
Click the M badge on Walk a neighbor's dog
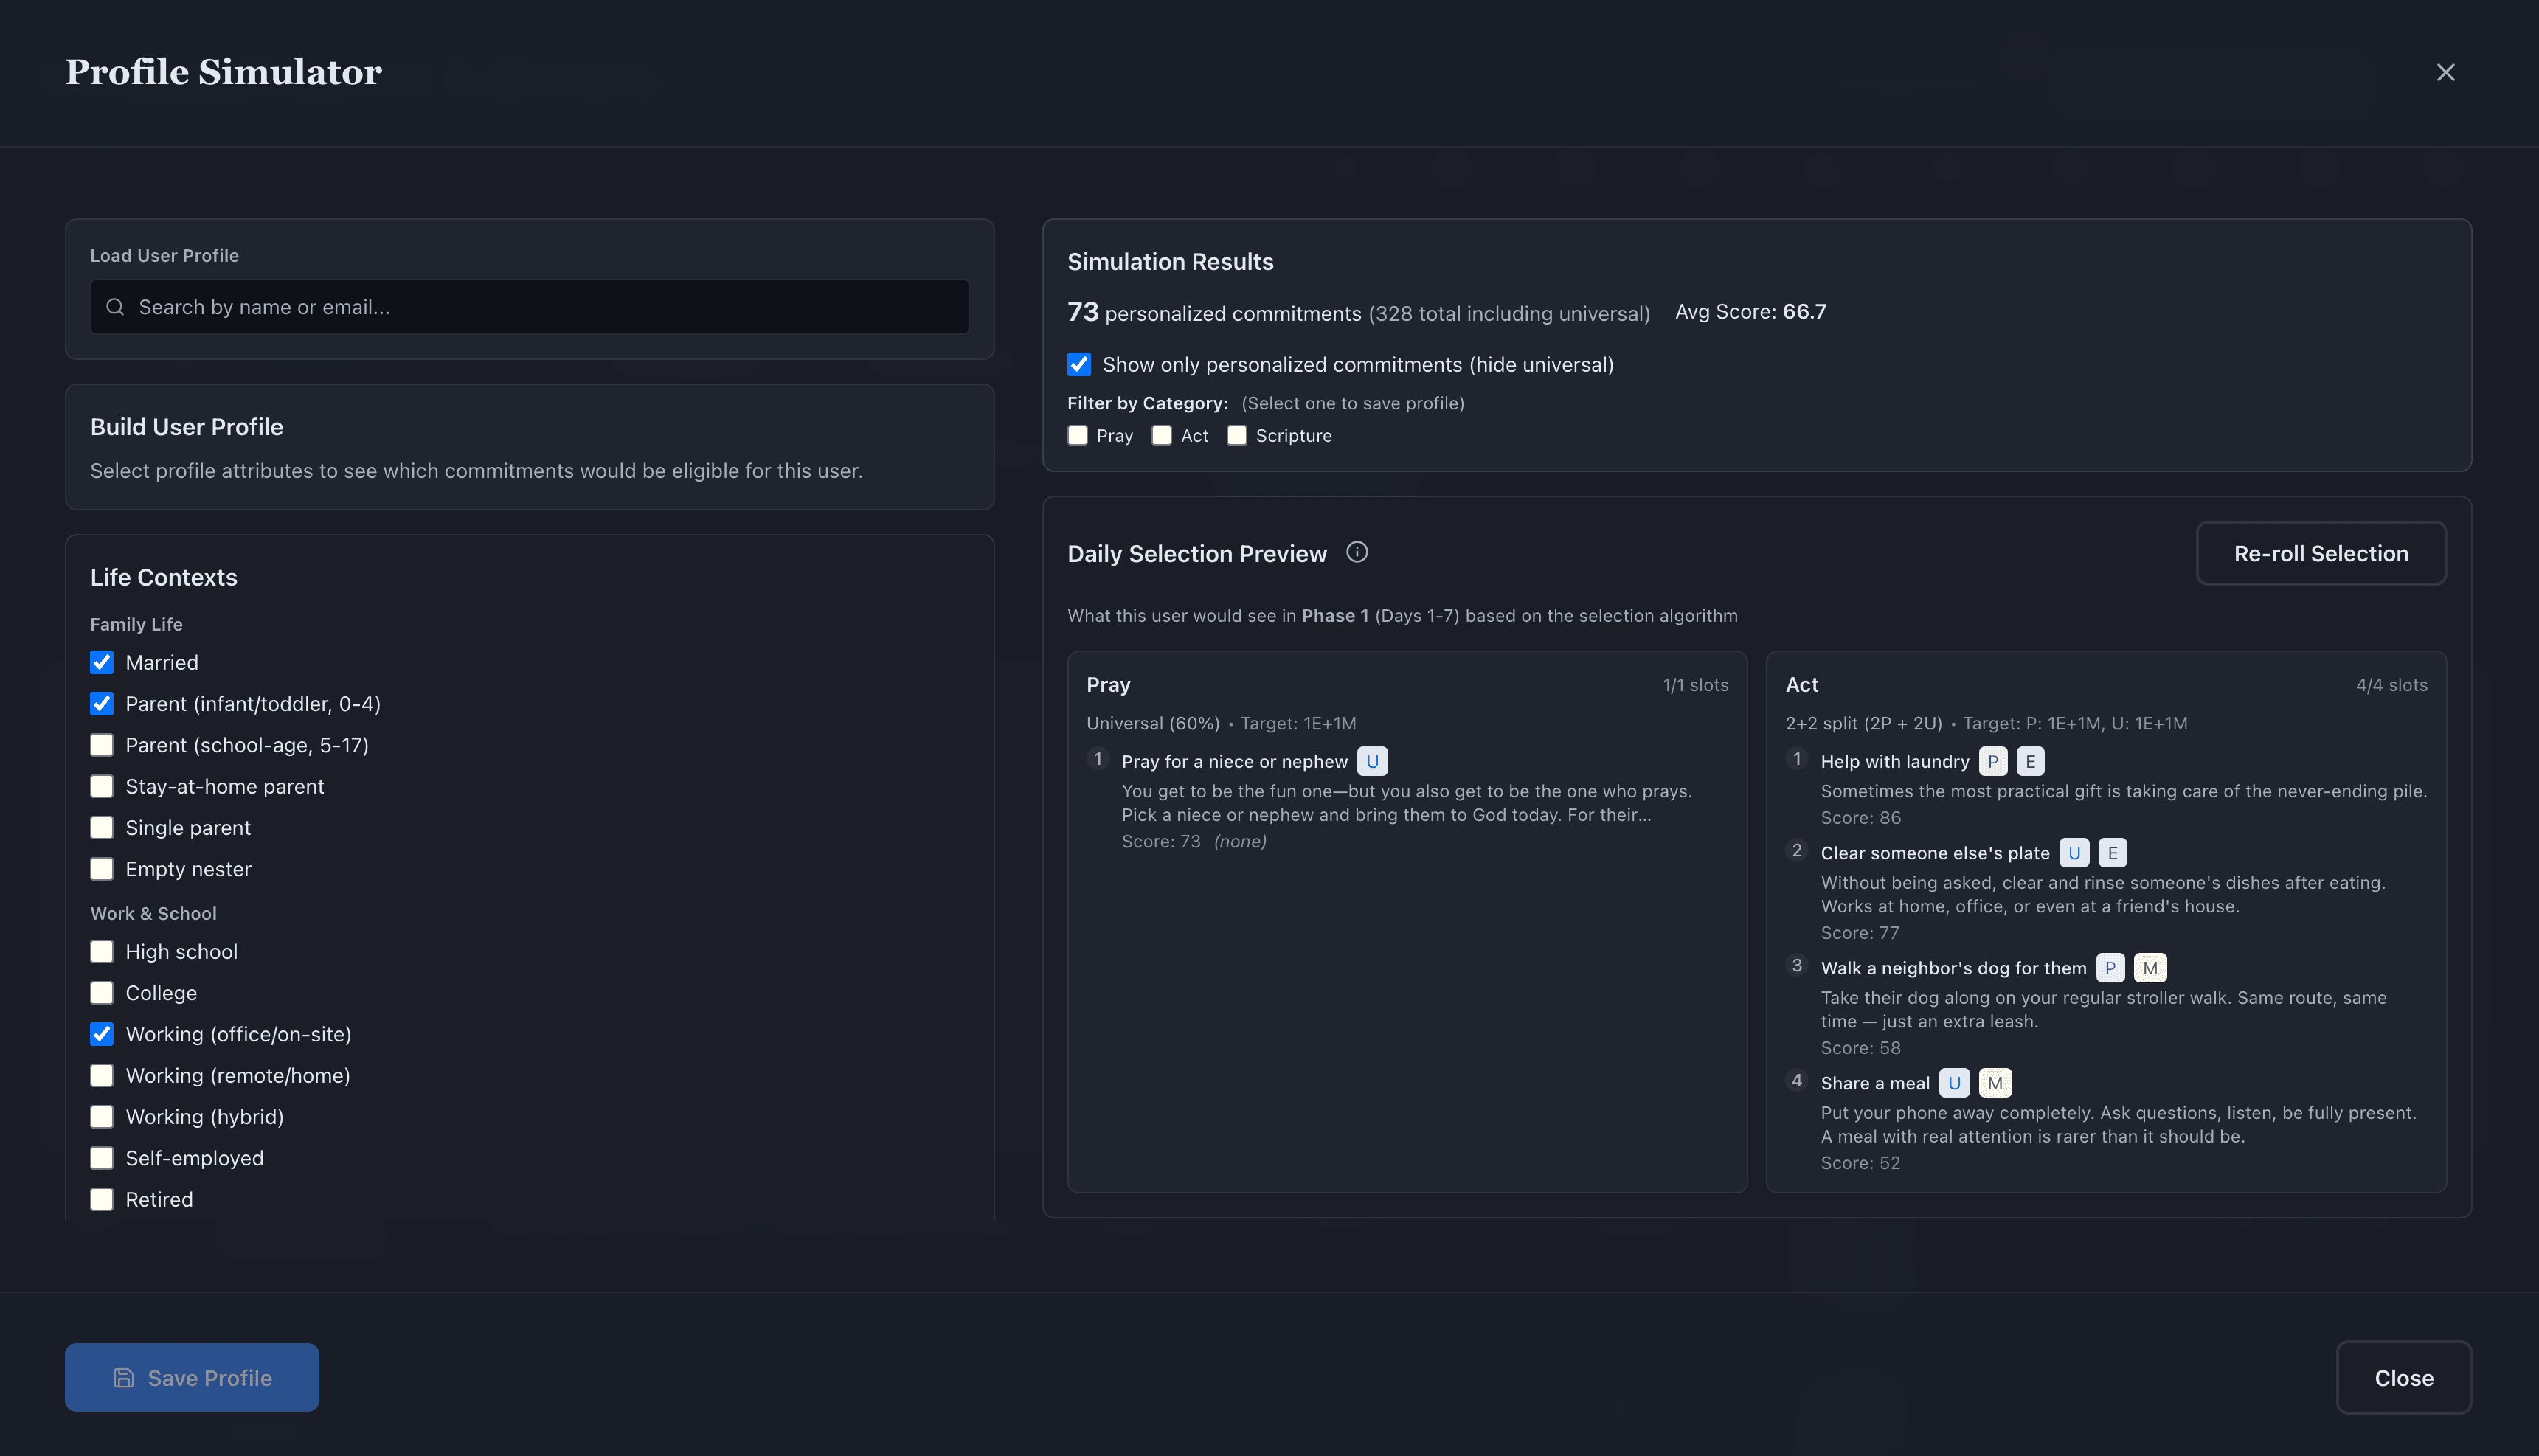2149,967
